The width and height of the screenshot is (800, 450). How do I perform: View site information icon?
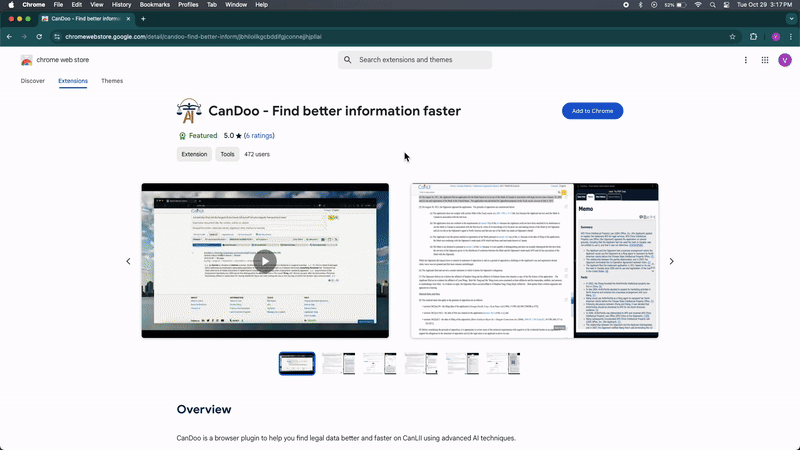coord(57,37)
